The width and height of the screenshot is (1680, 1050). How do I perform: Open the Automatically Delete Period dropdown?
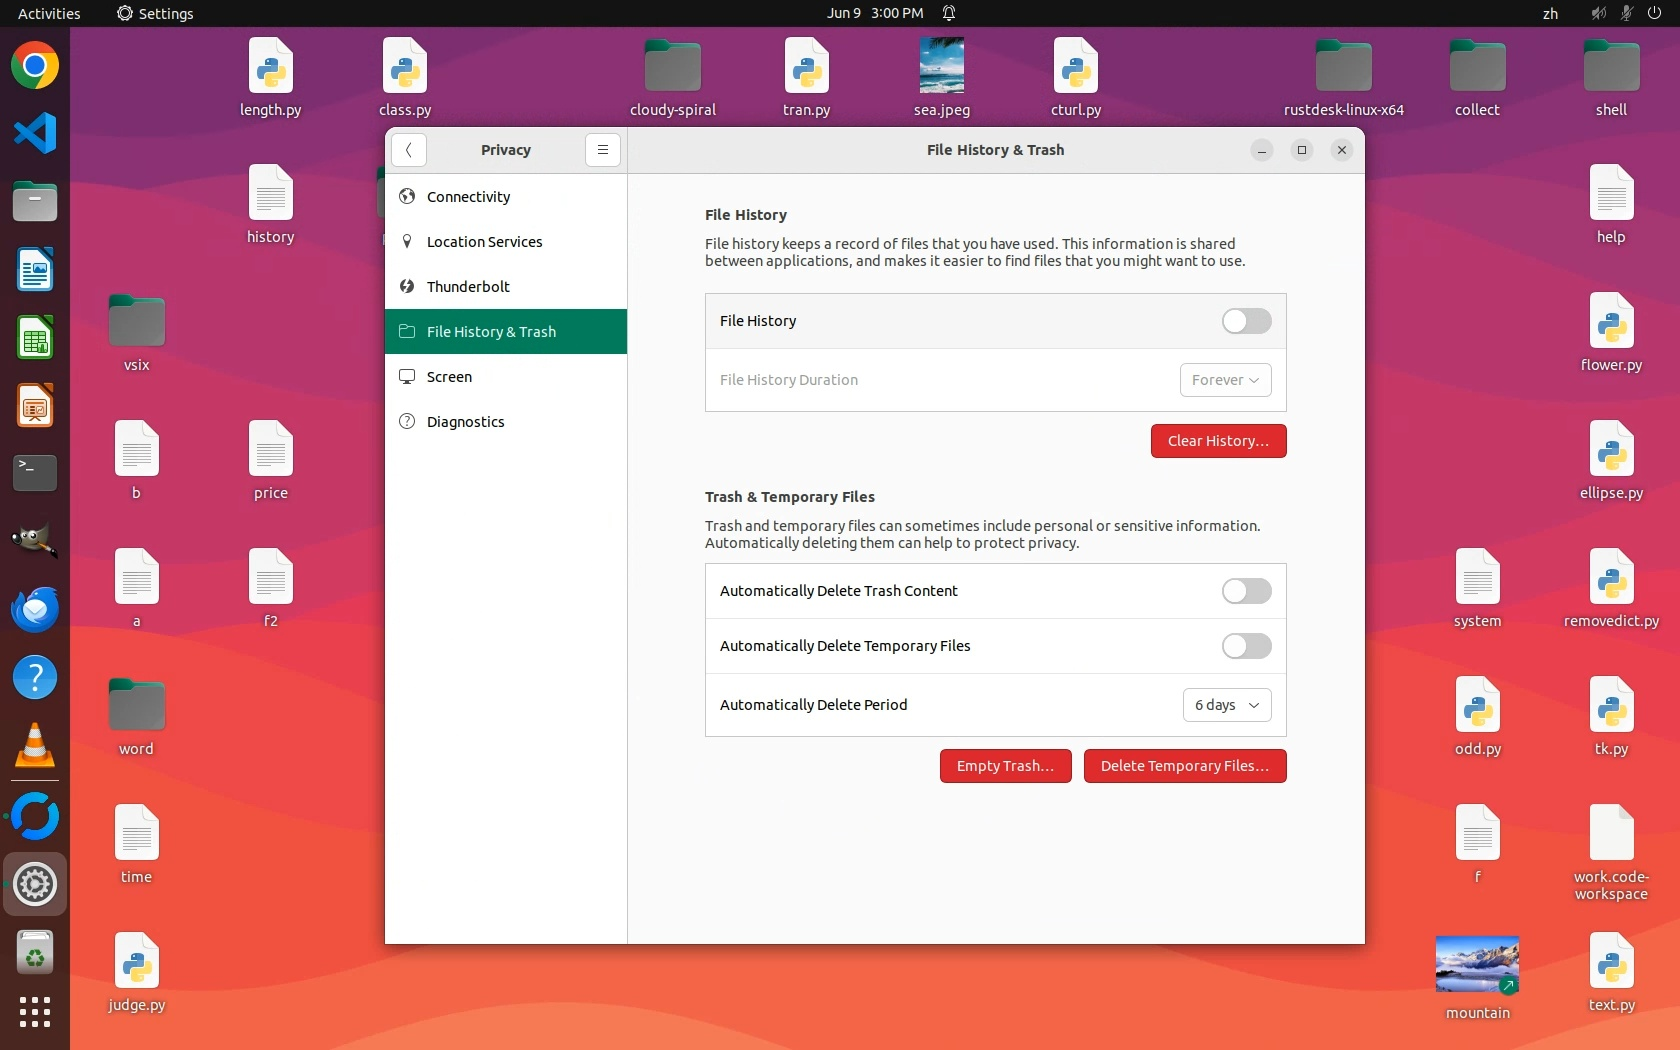point(1226,705)
